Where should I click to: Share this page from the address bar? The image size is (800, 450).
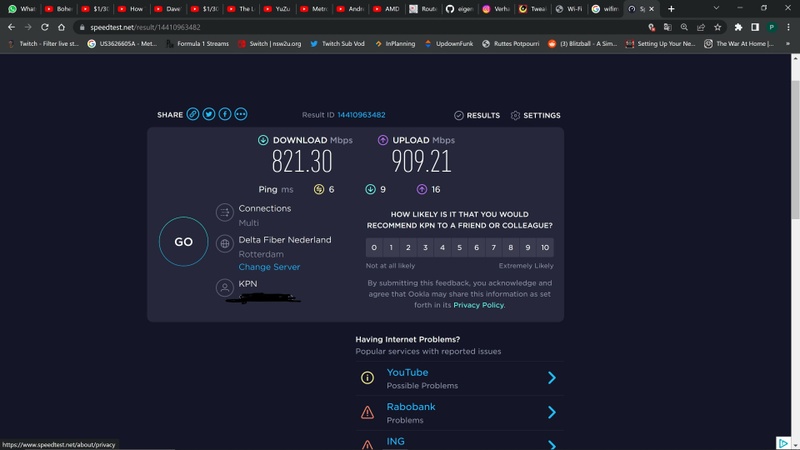point(701,27)
